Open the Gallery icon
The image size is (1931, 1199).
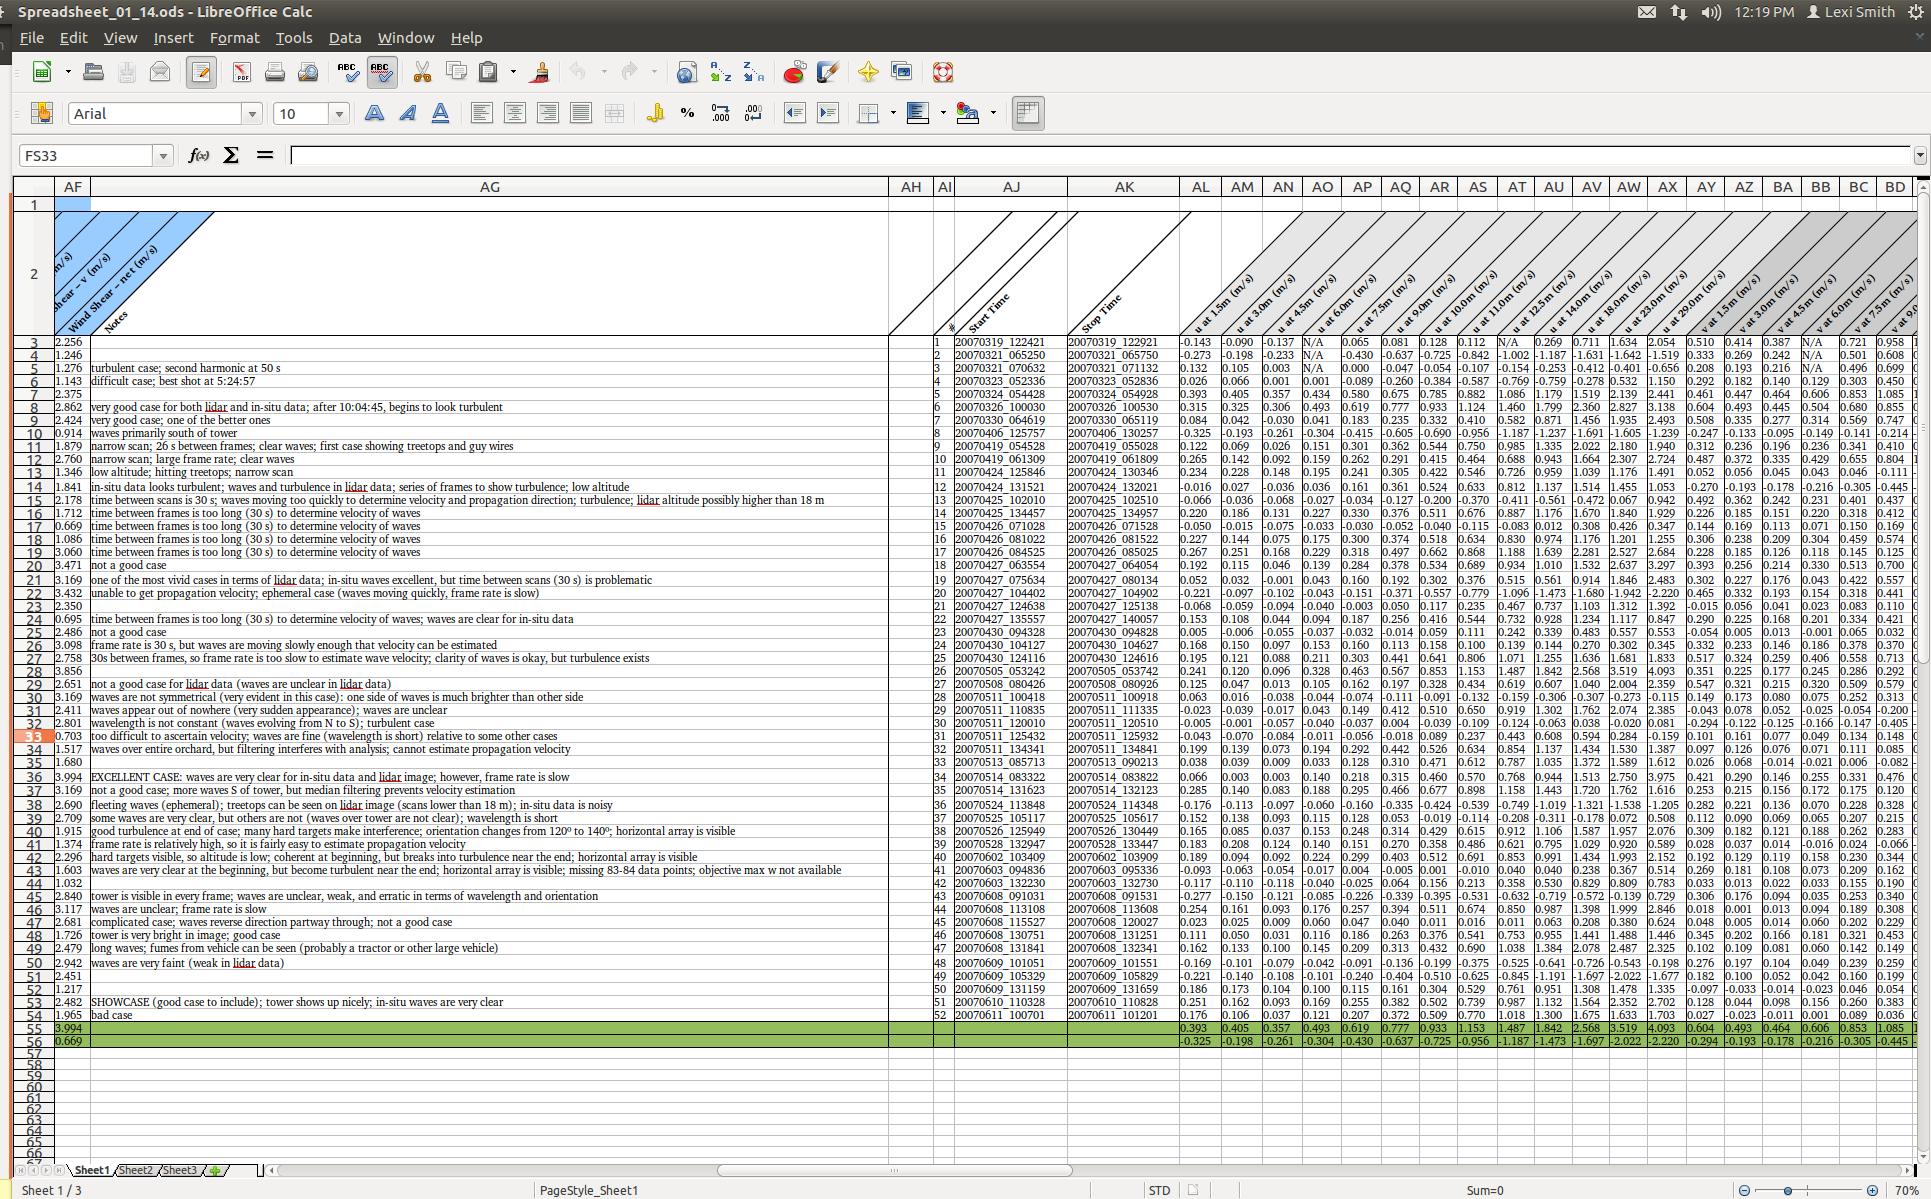click(x=901, y=72)
